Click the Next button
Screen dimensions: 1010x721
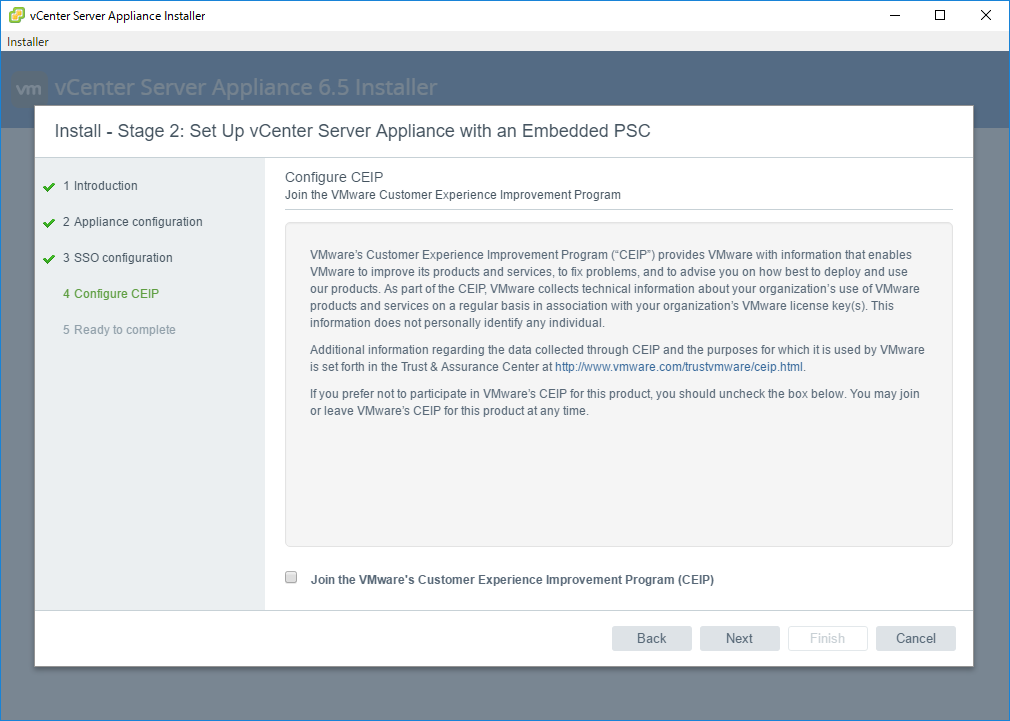[x=739, y=639]
